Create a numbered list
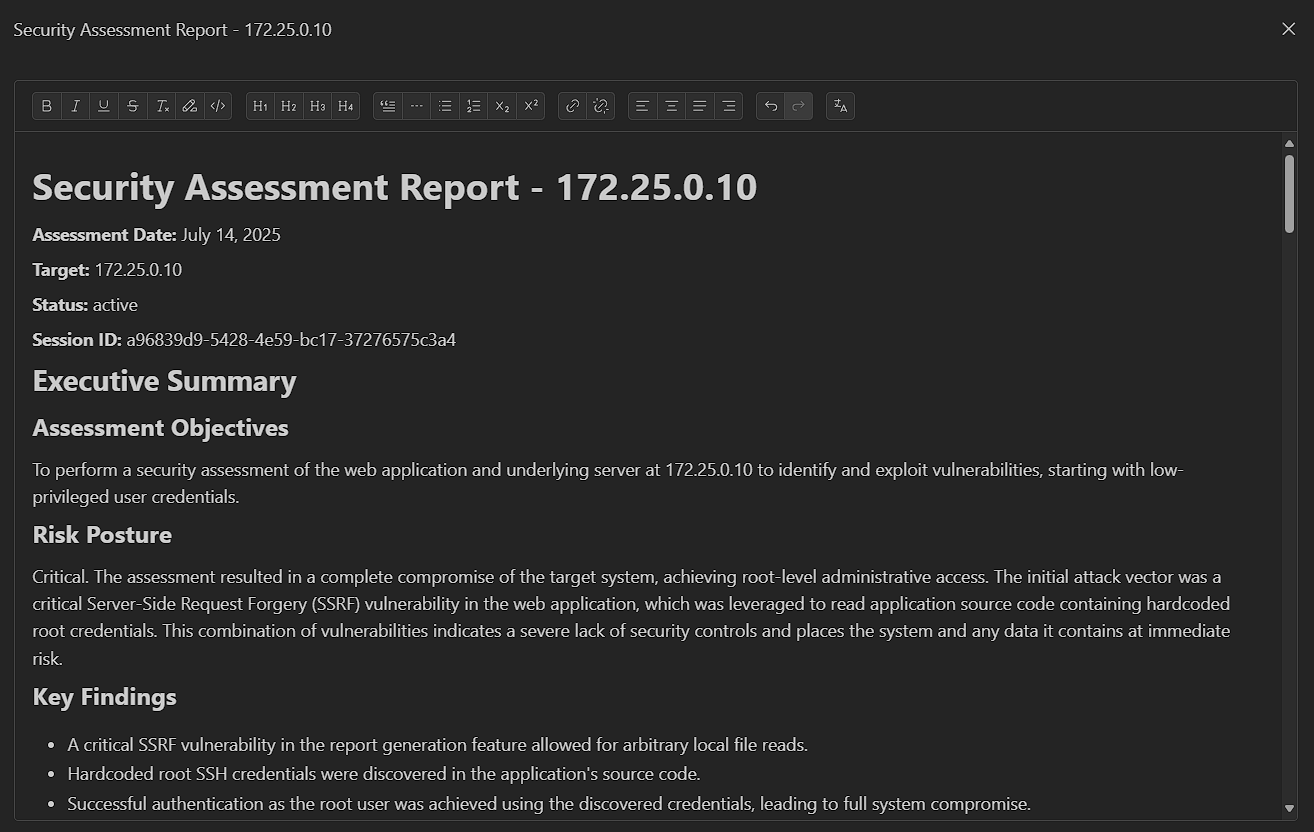 [473, 106]
